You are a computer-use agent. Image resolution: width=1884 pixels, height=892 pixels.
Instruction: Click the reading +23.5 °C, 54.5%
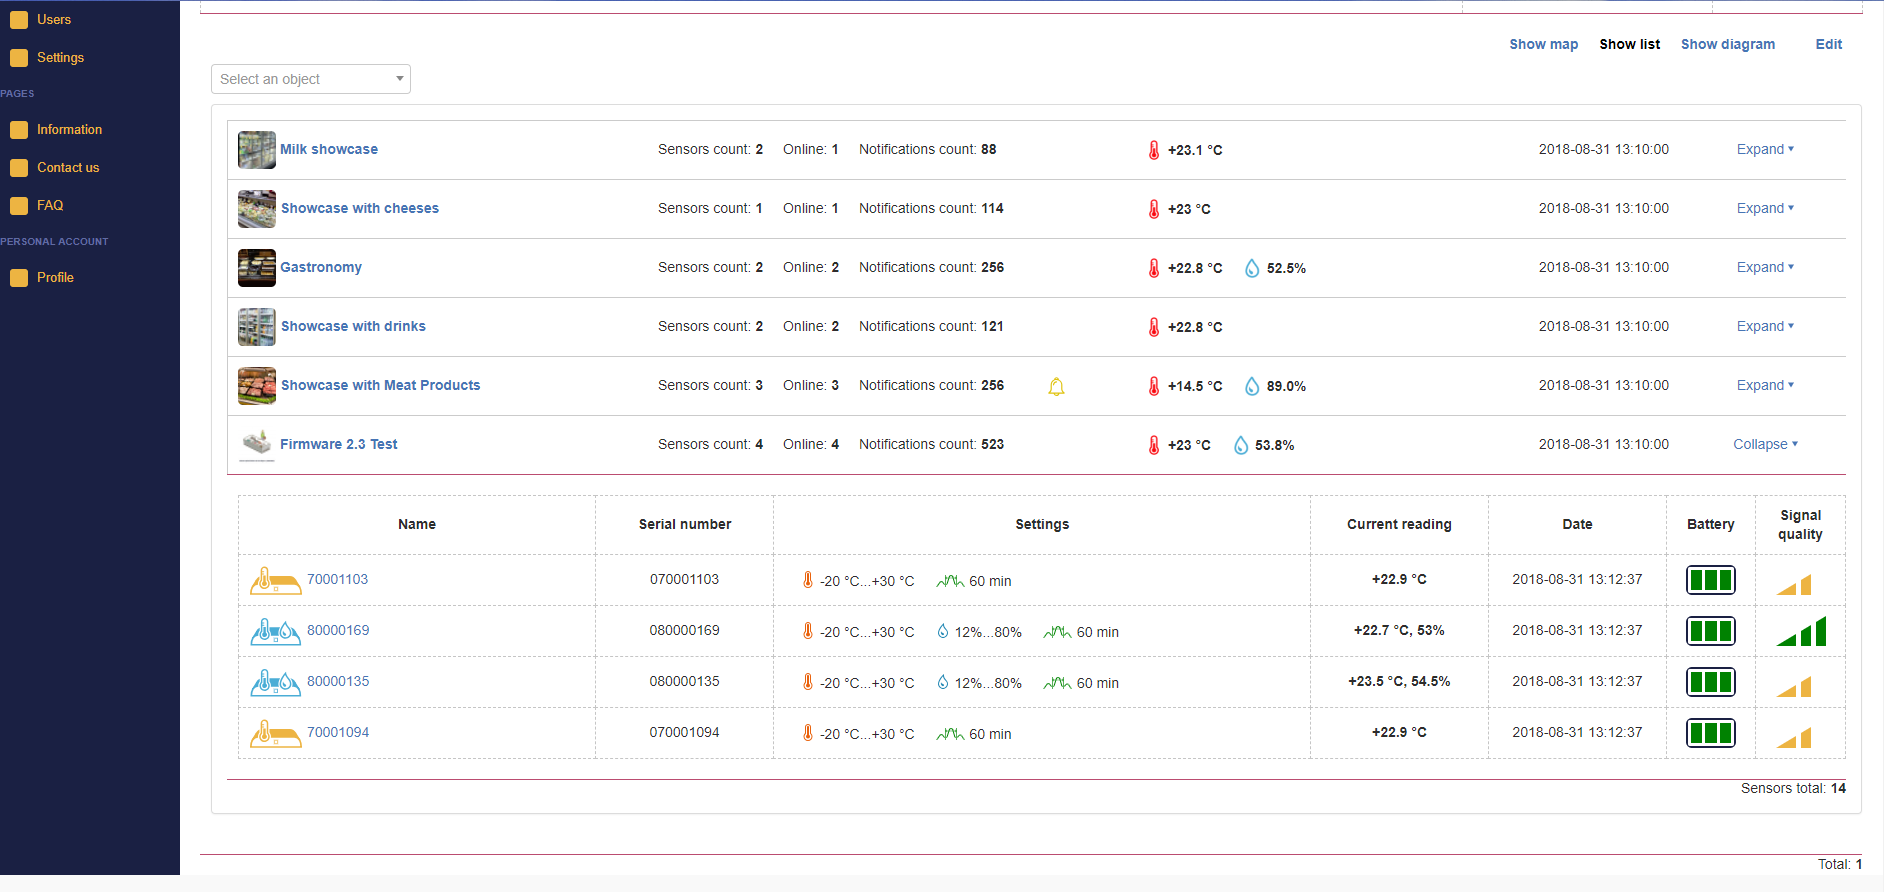point(1399,681)
